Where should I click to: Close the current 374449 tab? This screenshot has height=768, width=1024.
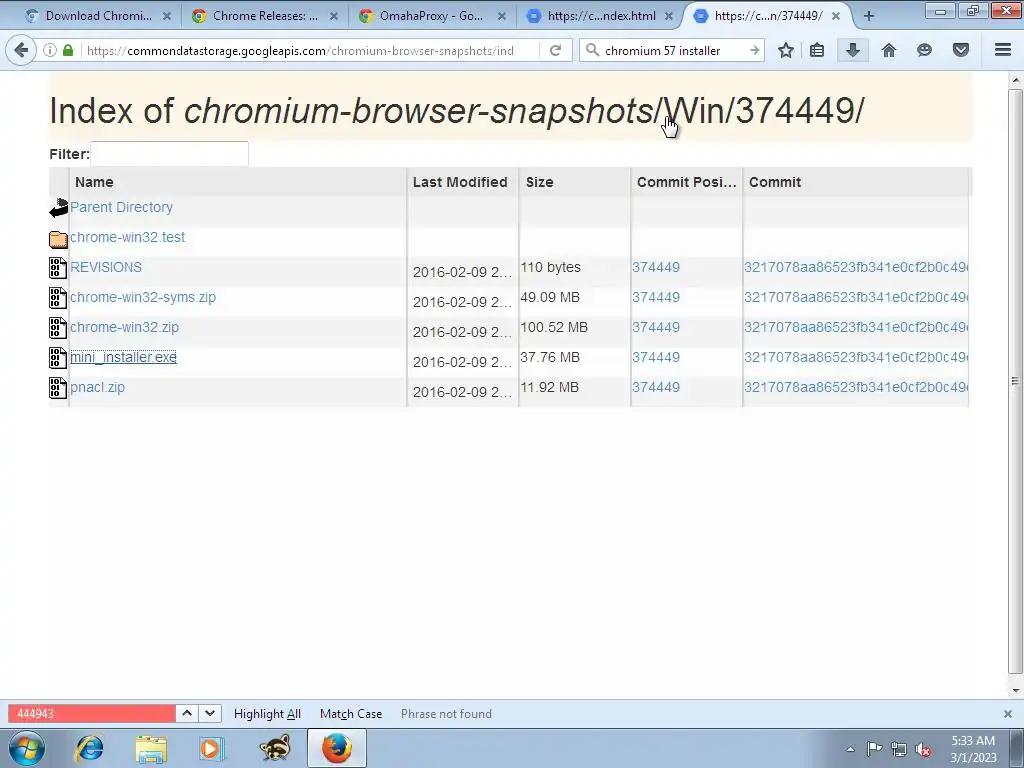tap(836, 16)
